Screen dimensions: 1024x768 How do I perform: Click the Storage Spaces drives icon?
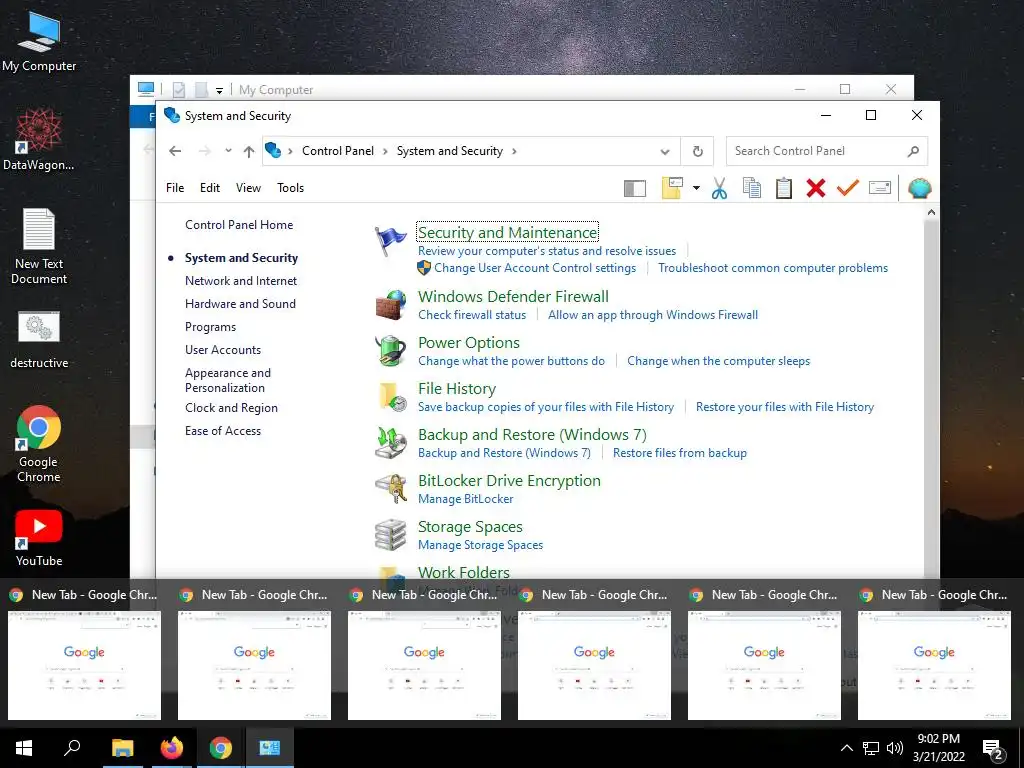[391, 535]
